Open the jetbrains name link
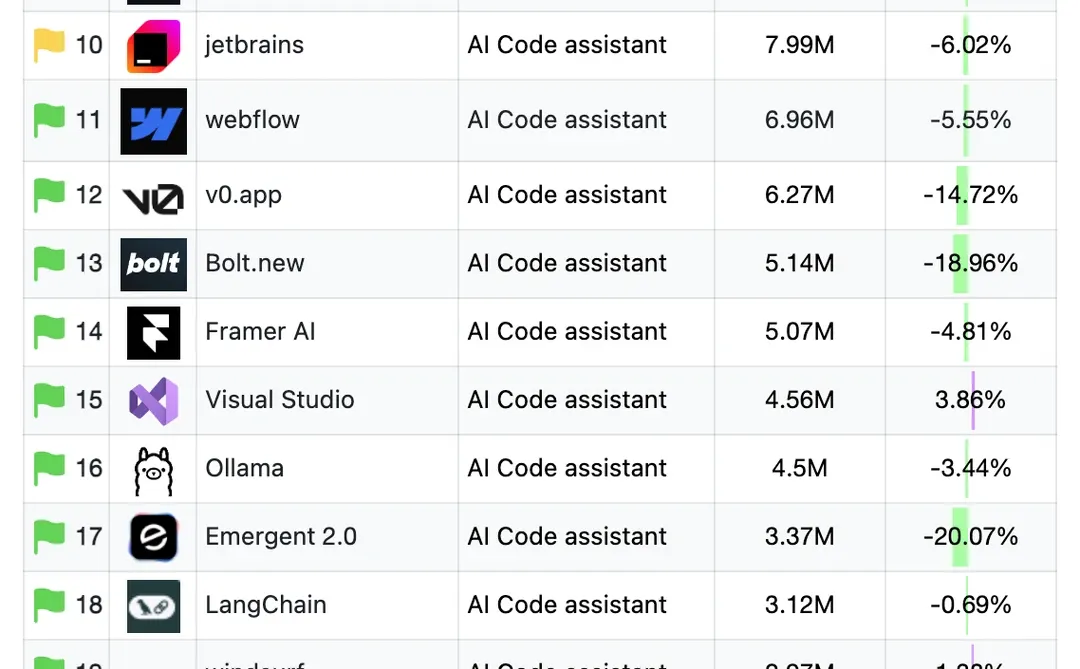Image resolution: width=1080 pixels, height=669 pixels. click(254, 45)
